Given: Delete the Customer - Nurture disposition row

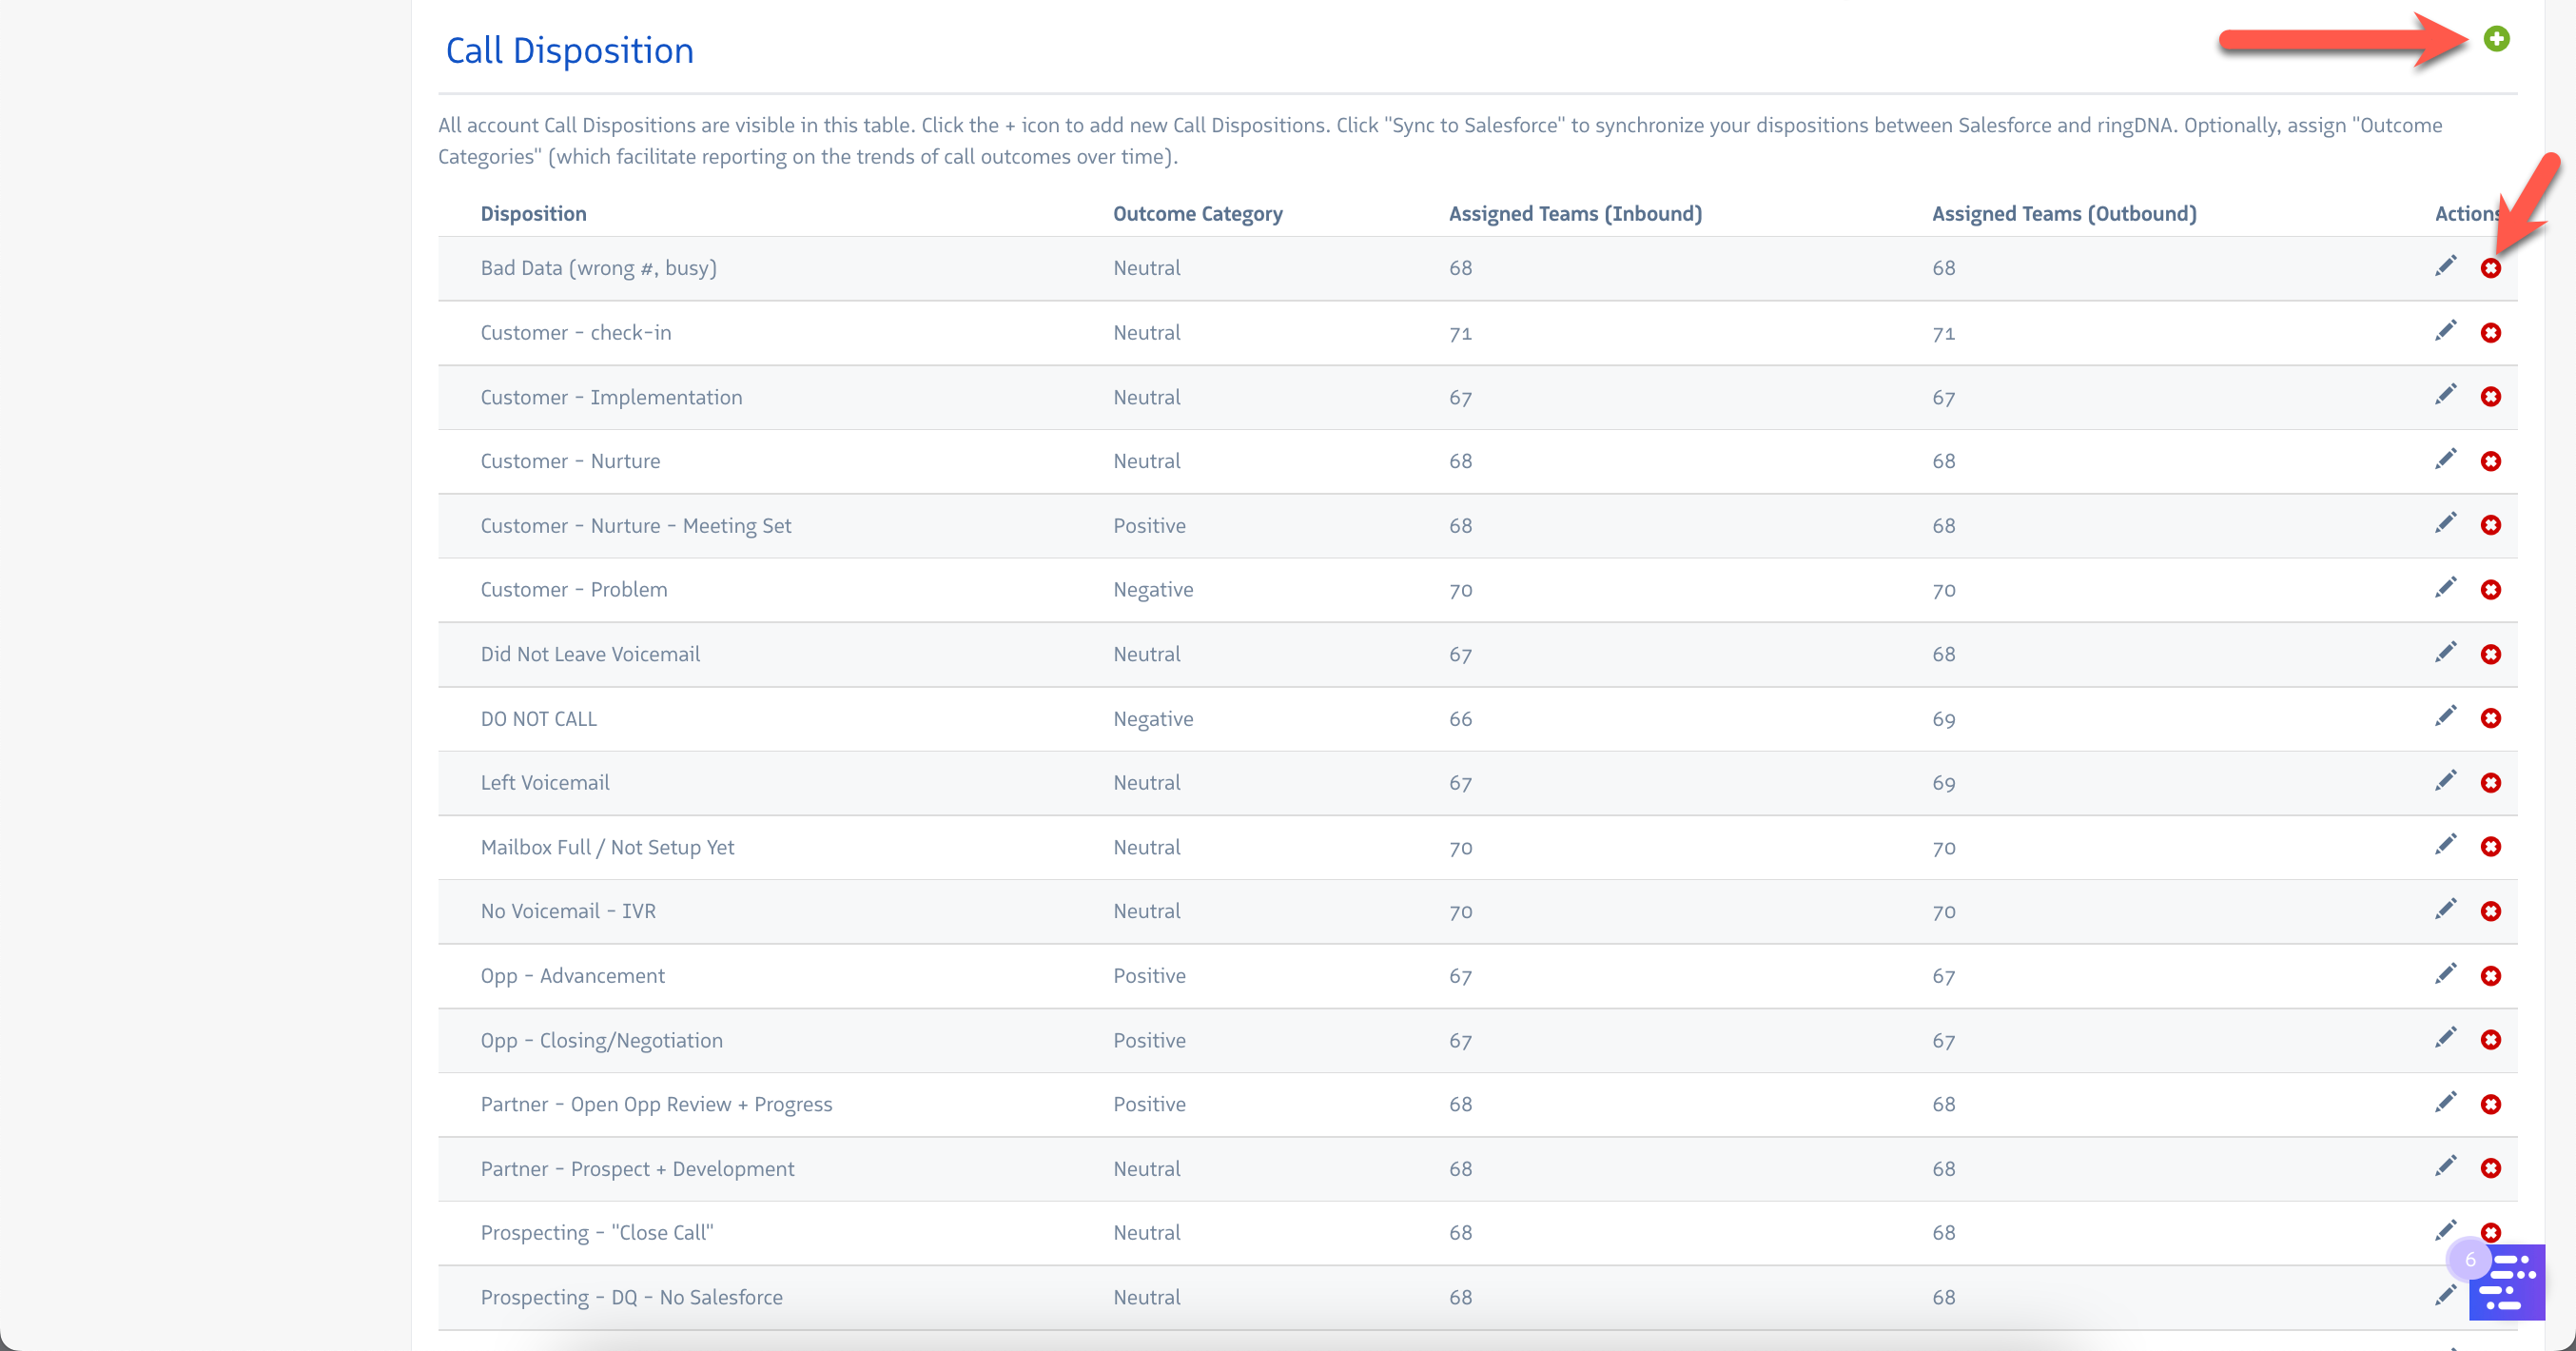Looking at the screenshot, I should 2490,461.
